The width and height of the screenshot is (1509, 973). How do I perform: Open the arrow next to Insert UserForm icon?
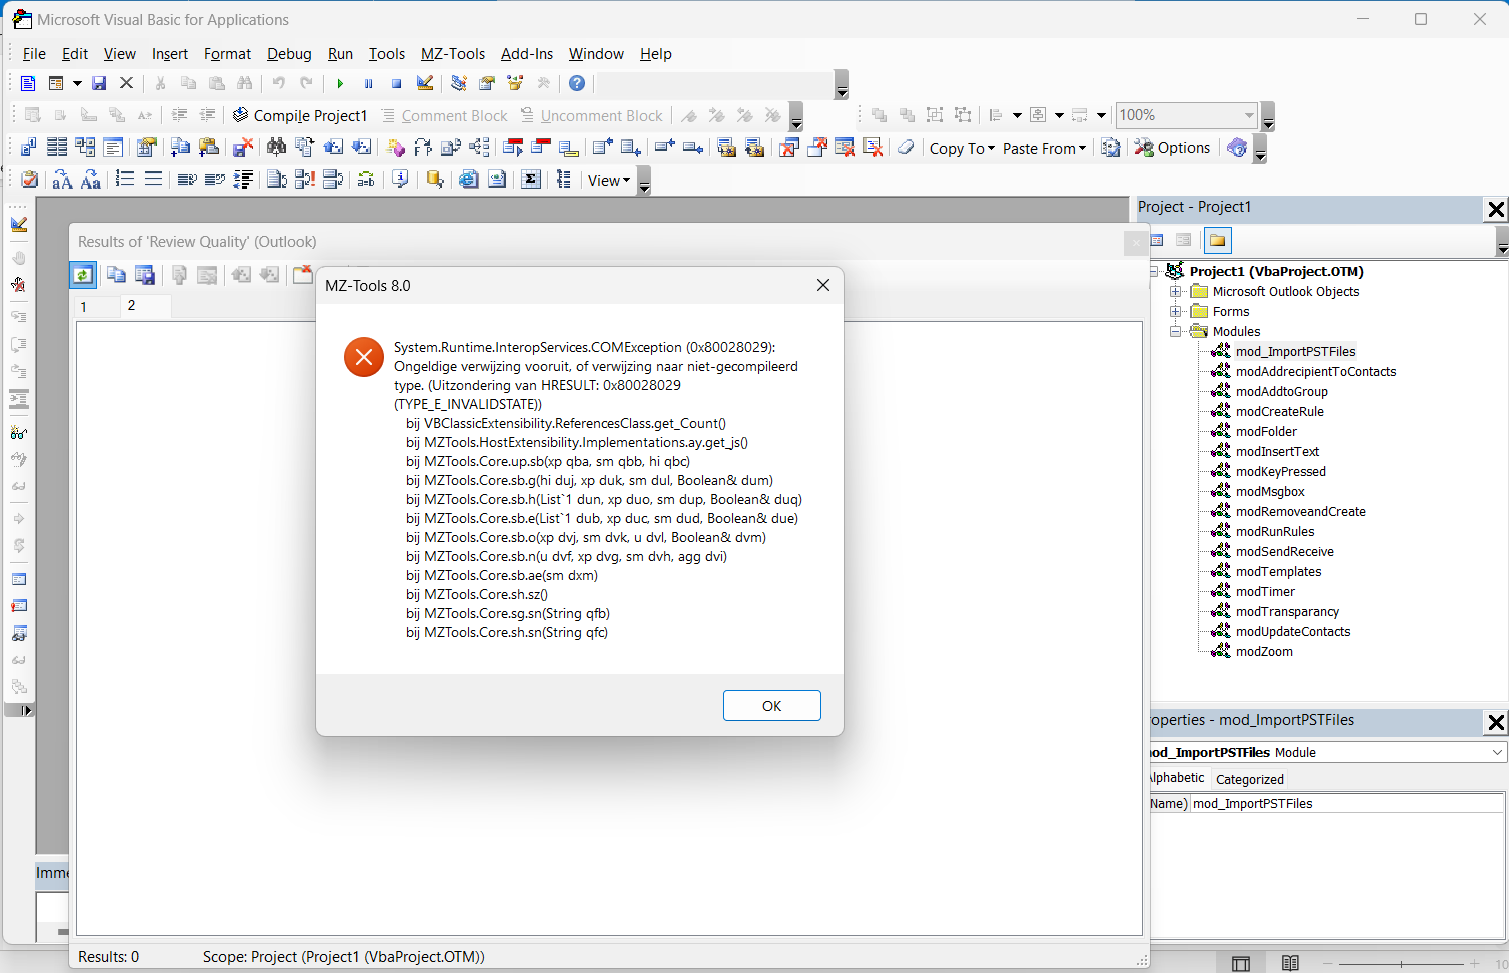pos(77,83)
